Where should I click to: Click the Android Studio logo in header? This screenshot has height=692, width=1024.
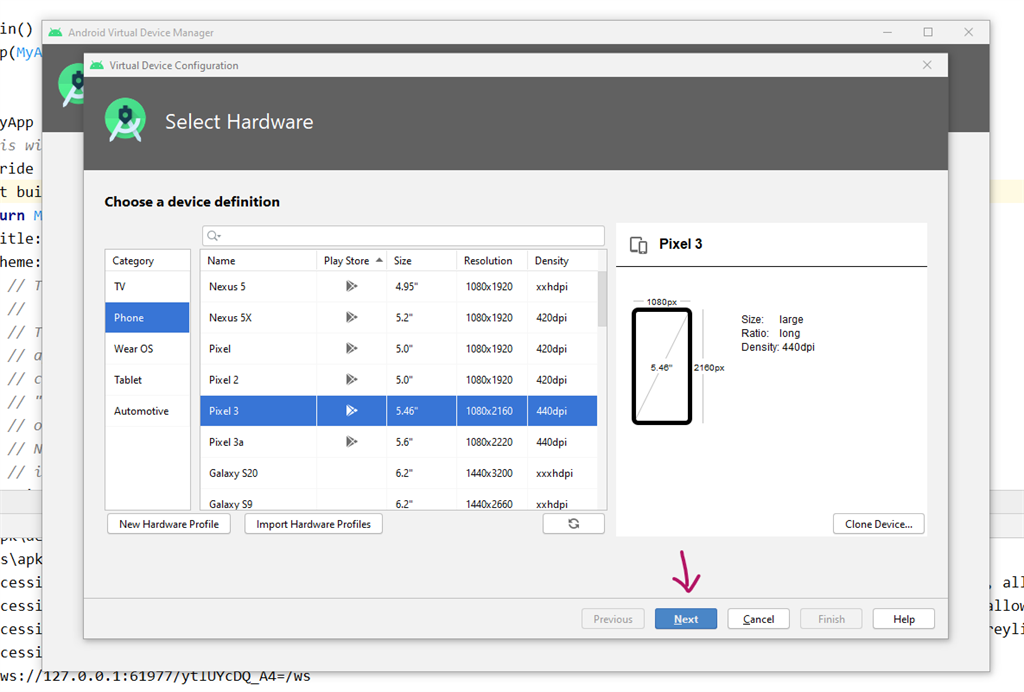pyautogui.click(x=125, y=121)
